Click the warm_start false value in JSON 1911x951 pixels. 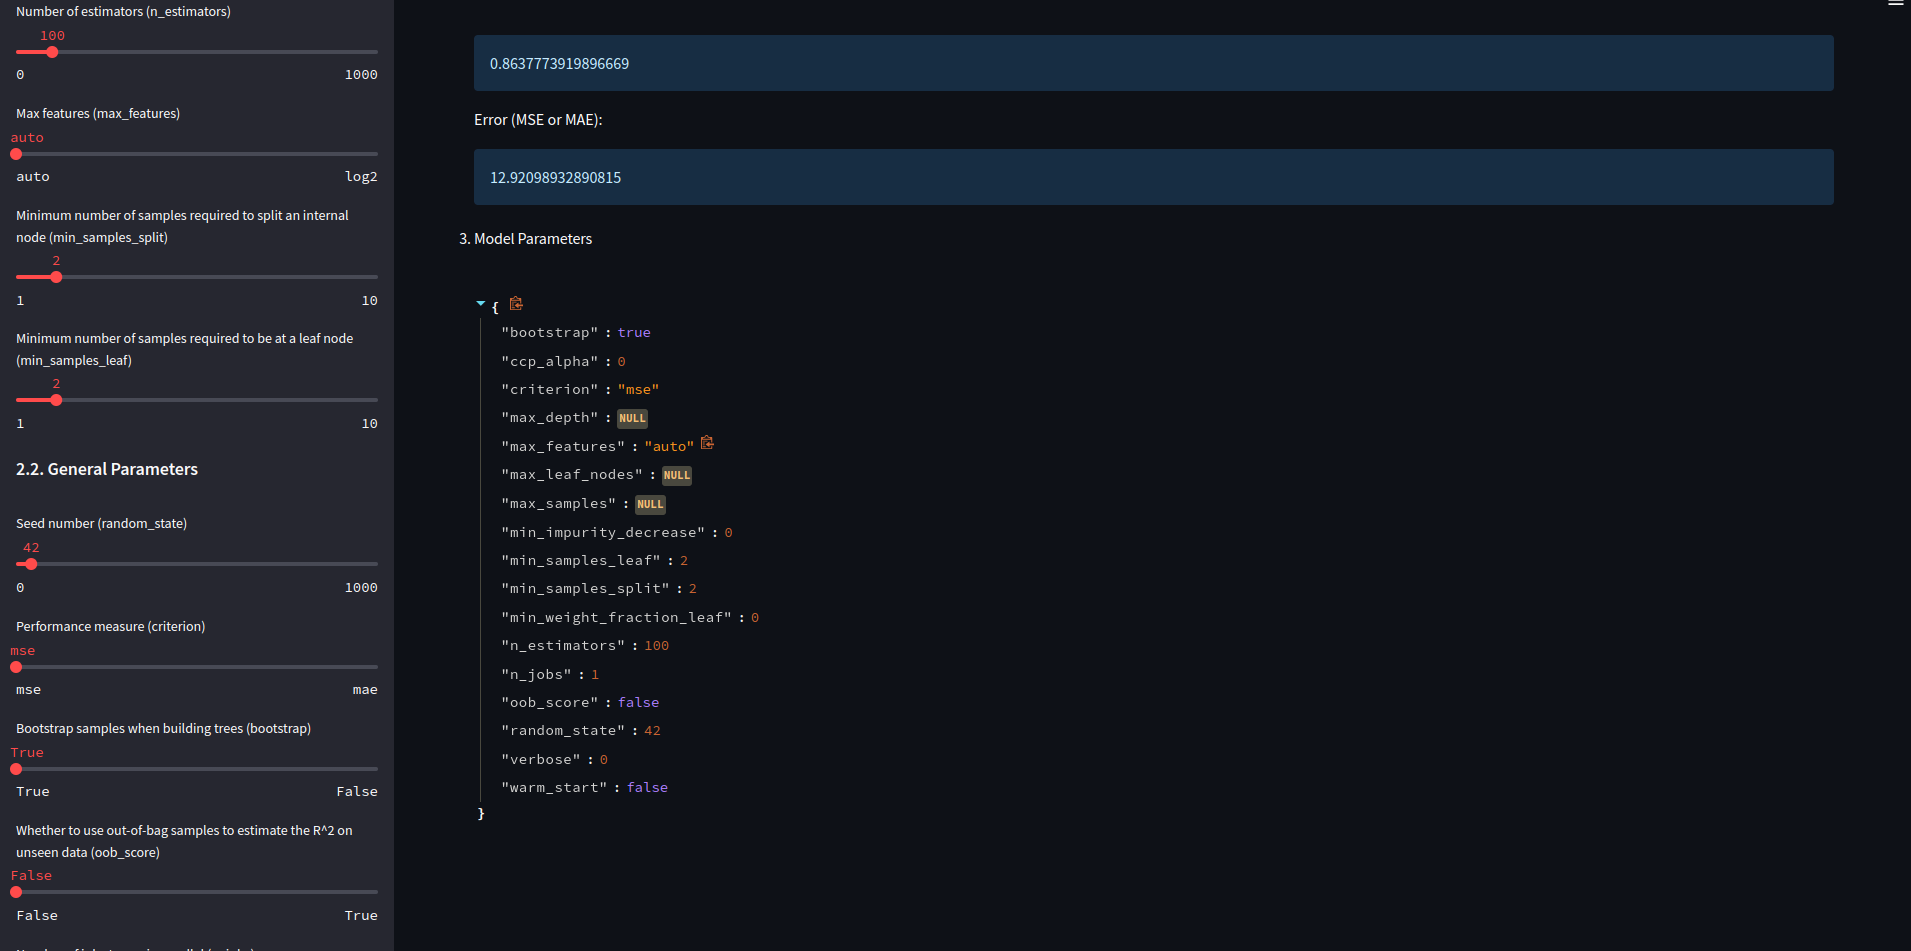[647, 787]
